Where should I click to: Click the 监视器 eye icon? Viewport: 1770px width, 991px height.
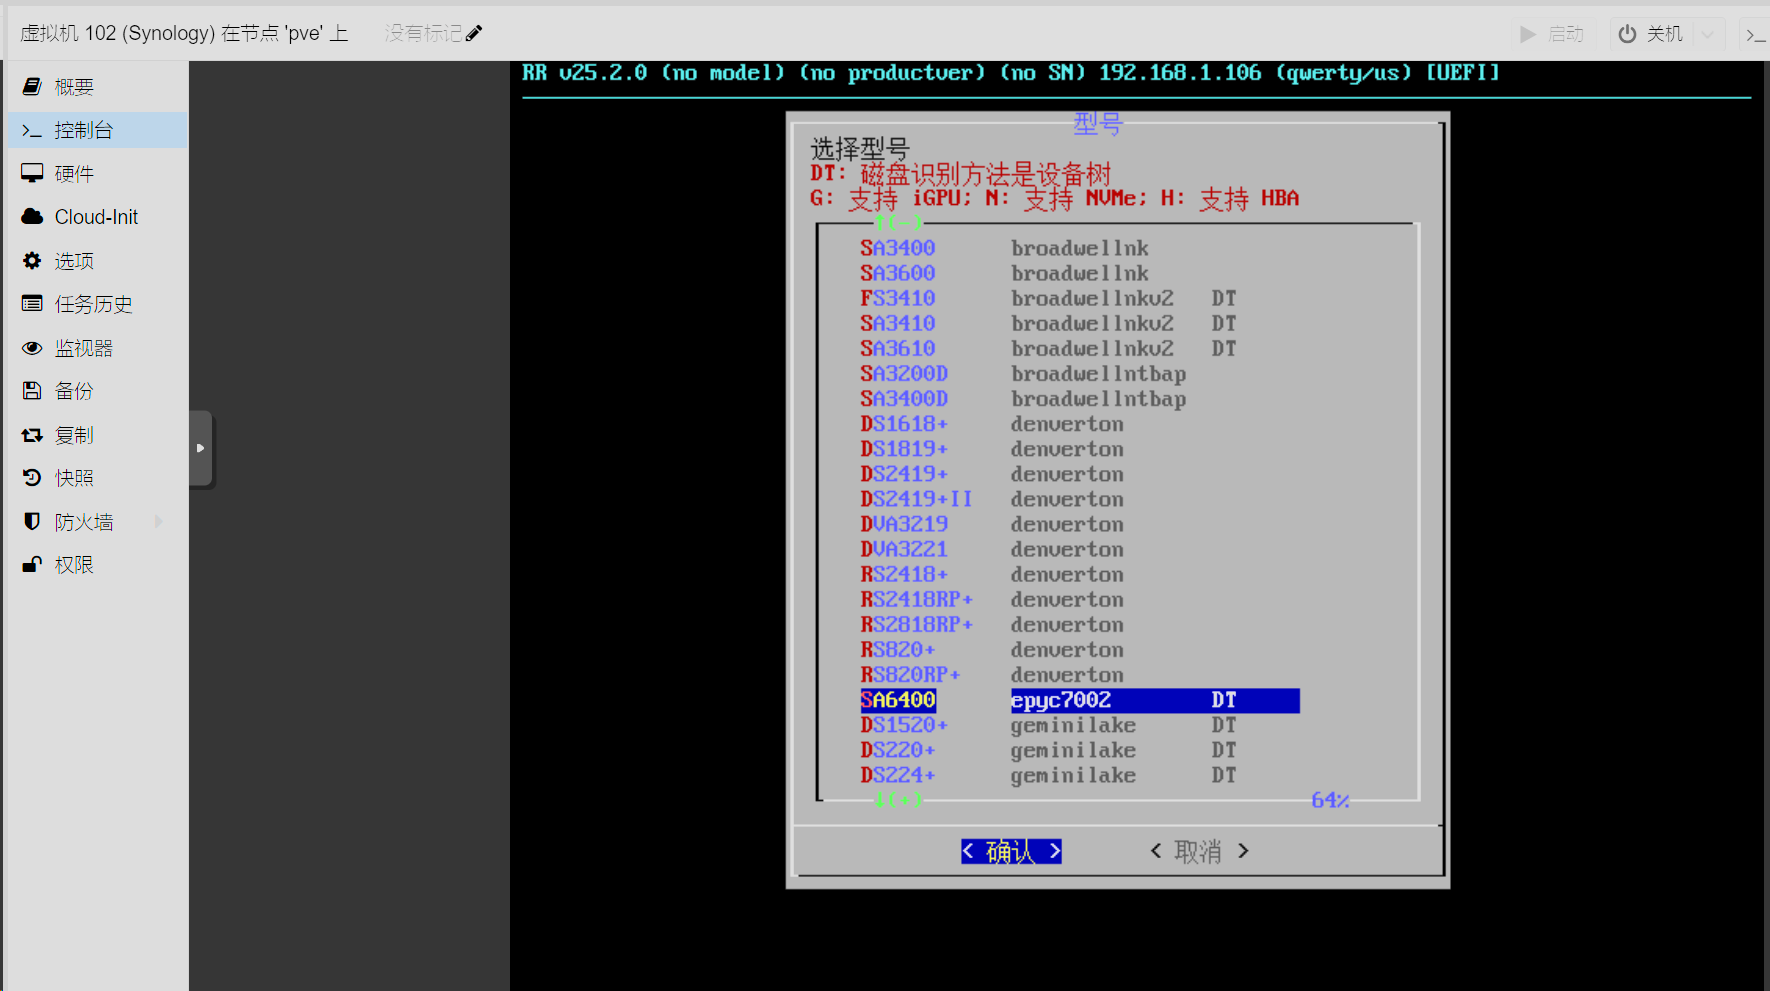click(x=32, y=348)
